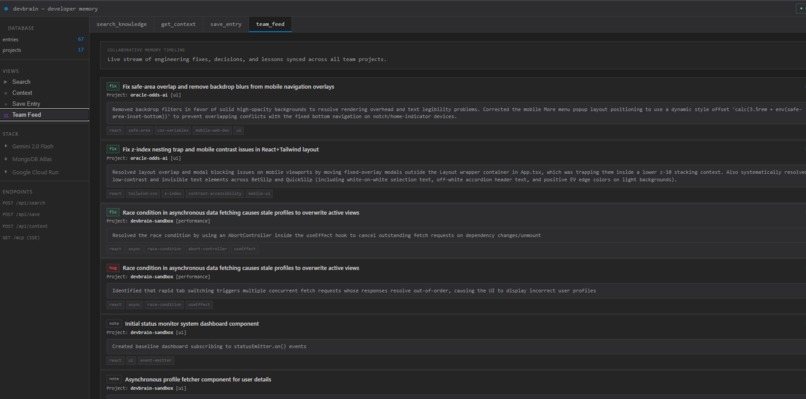Click the 'Live stream of engineering fixes' banner text
The image size is (806, 399).
click(x=247, y=59)
